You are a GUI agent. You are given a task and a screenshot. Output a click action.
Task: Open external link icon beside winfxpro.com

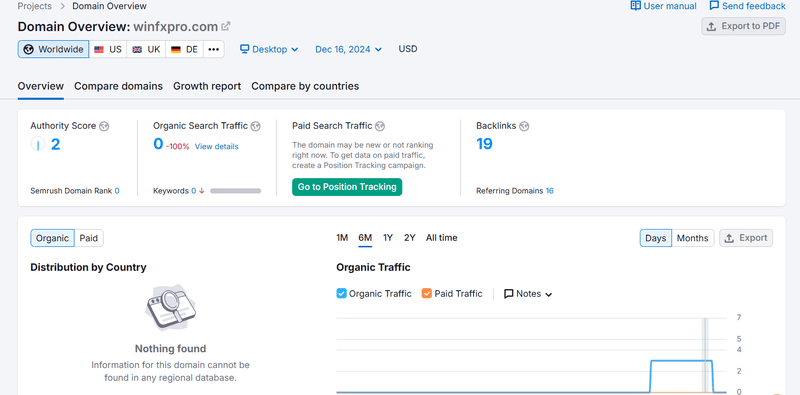[226, 26]
